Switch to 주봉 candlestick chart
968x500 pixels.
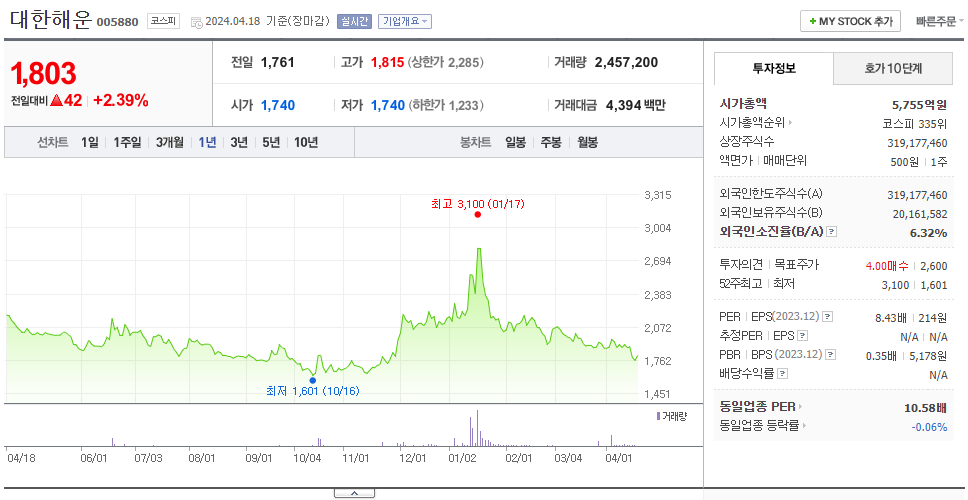click(x=551, y=143)
